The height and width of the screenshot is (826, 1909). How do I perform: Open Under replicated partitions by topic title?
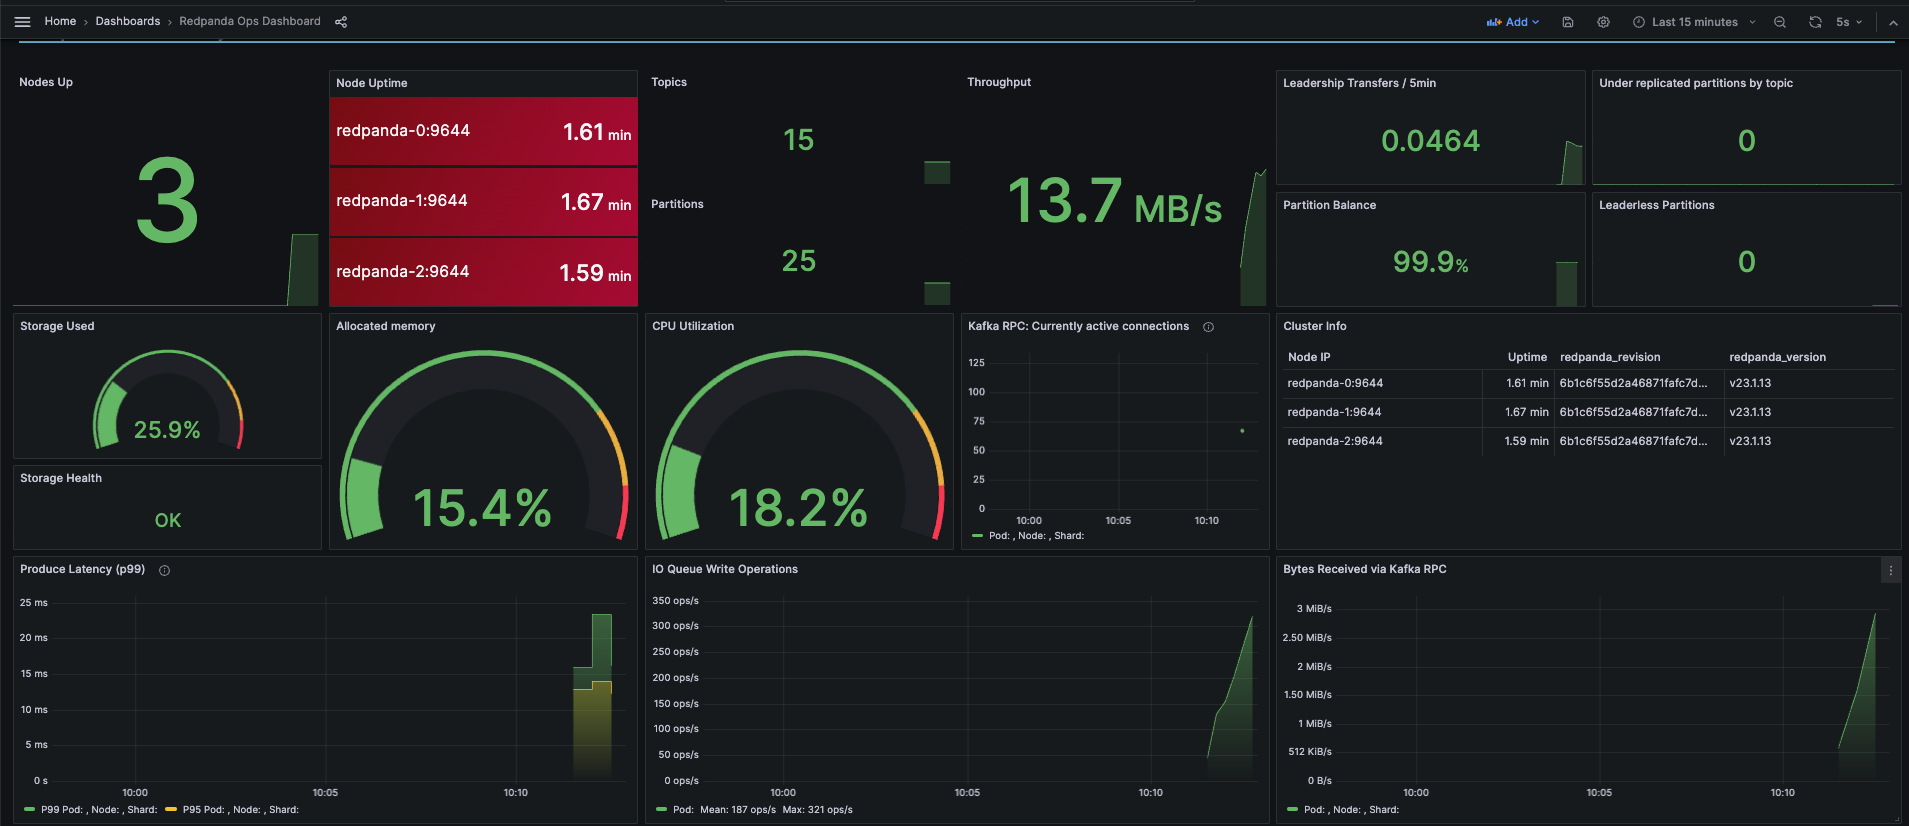tap(1696, 83)
